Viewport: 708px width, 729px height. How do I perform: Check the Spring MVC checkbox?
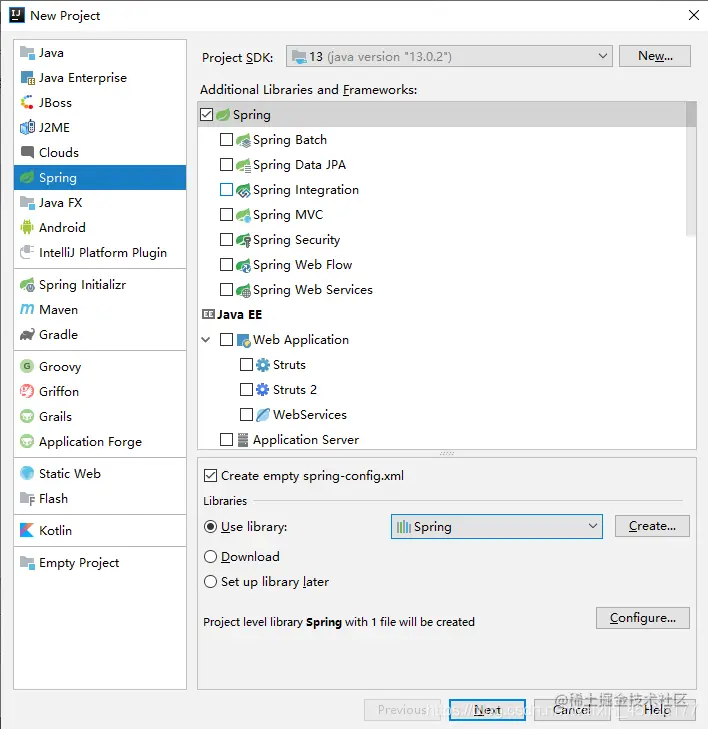point(226,214)
